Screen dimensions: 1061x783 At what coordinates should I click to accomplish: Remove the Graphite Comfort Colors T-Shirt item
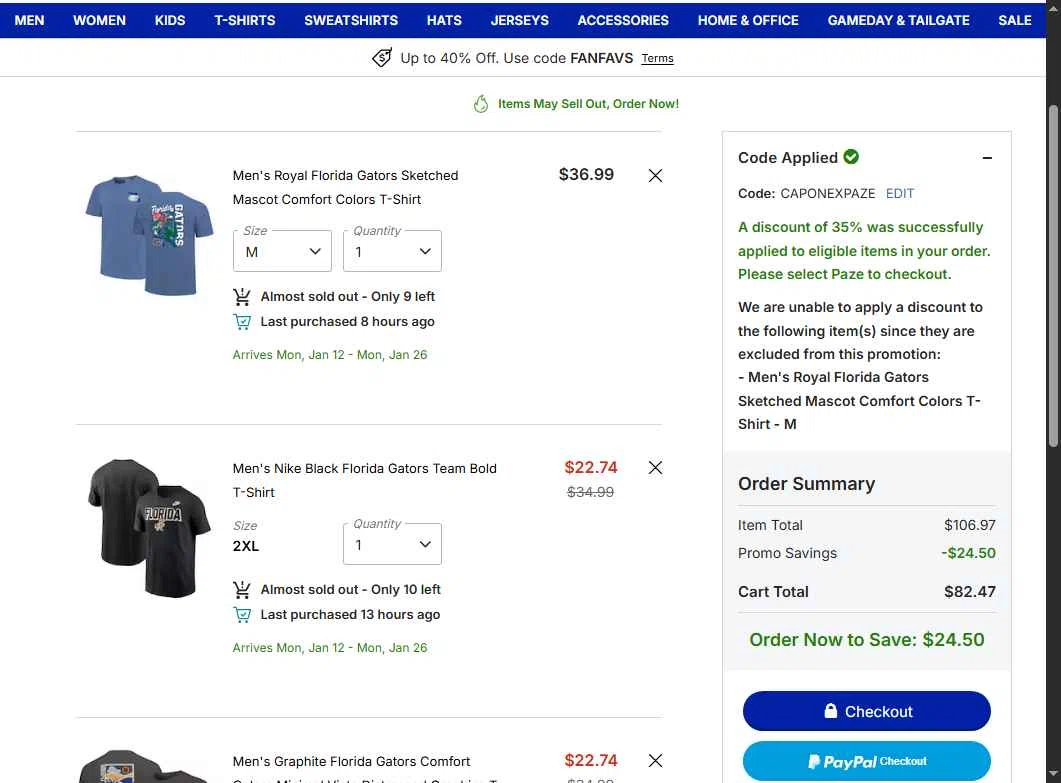point(655,761)
